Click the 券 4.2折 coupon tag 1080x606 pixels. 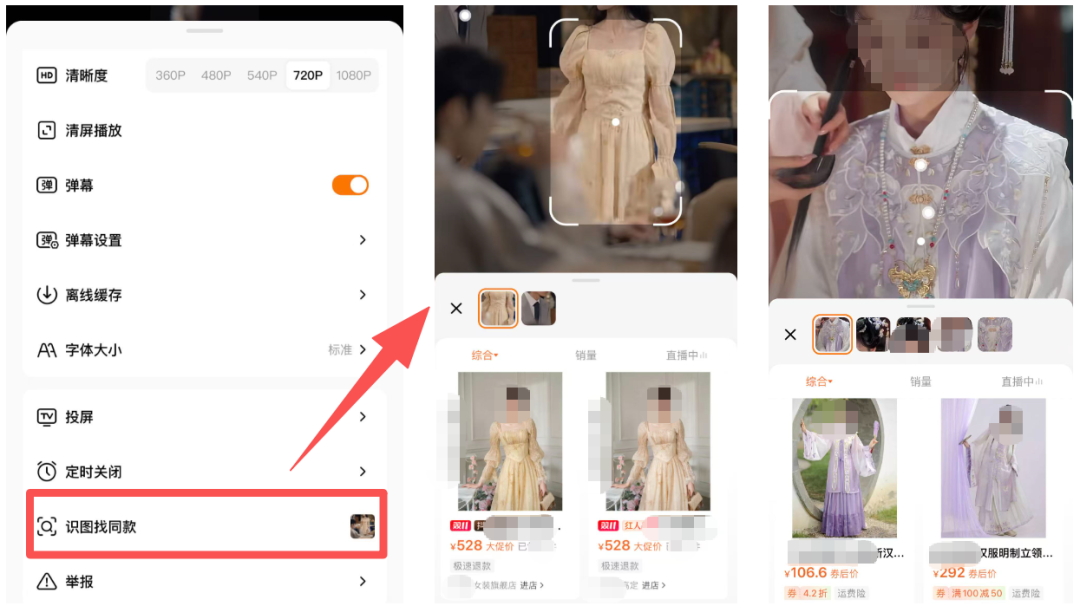(807, 593)
